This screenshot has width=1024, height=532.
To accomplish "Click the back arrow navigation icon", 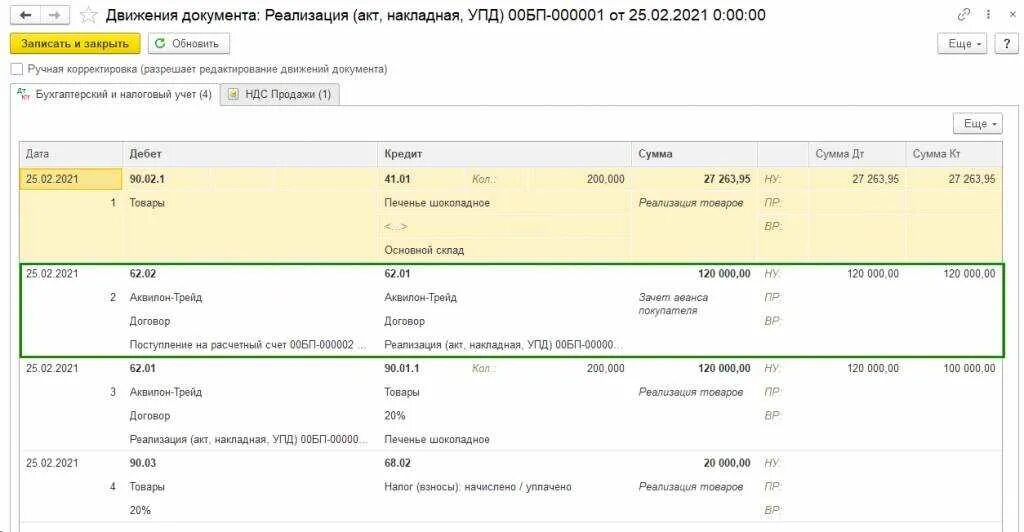I will click(x=25, y=15).
